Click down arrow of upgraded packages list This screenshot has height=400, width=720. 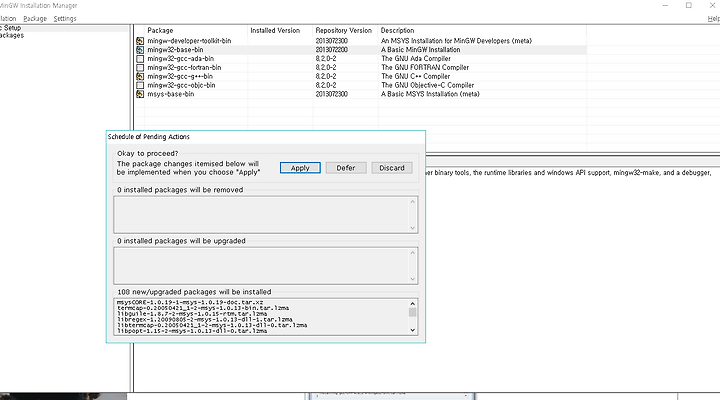412,279
